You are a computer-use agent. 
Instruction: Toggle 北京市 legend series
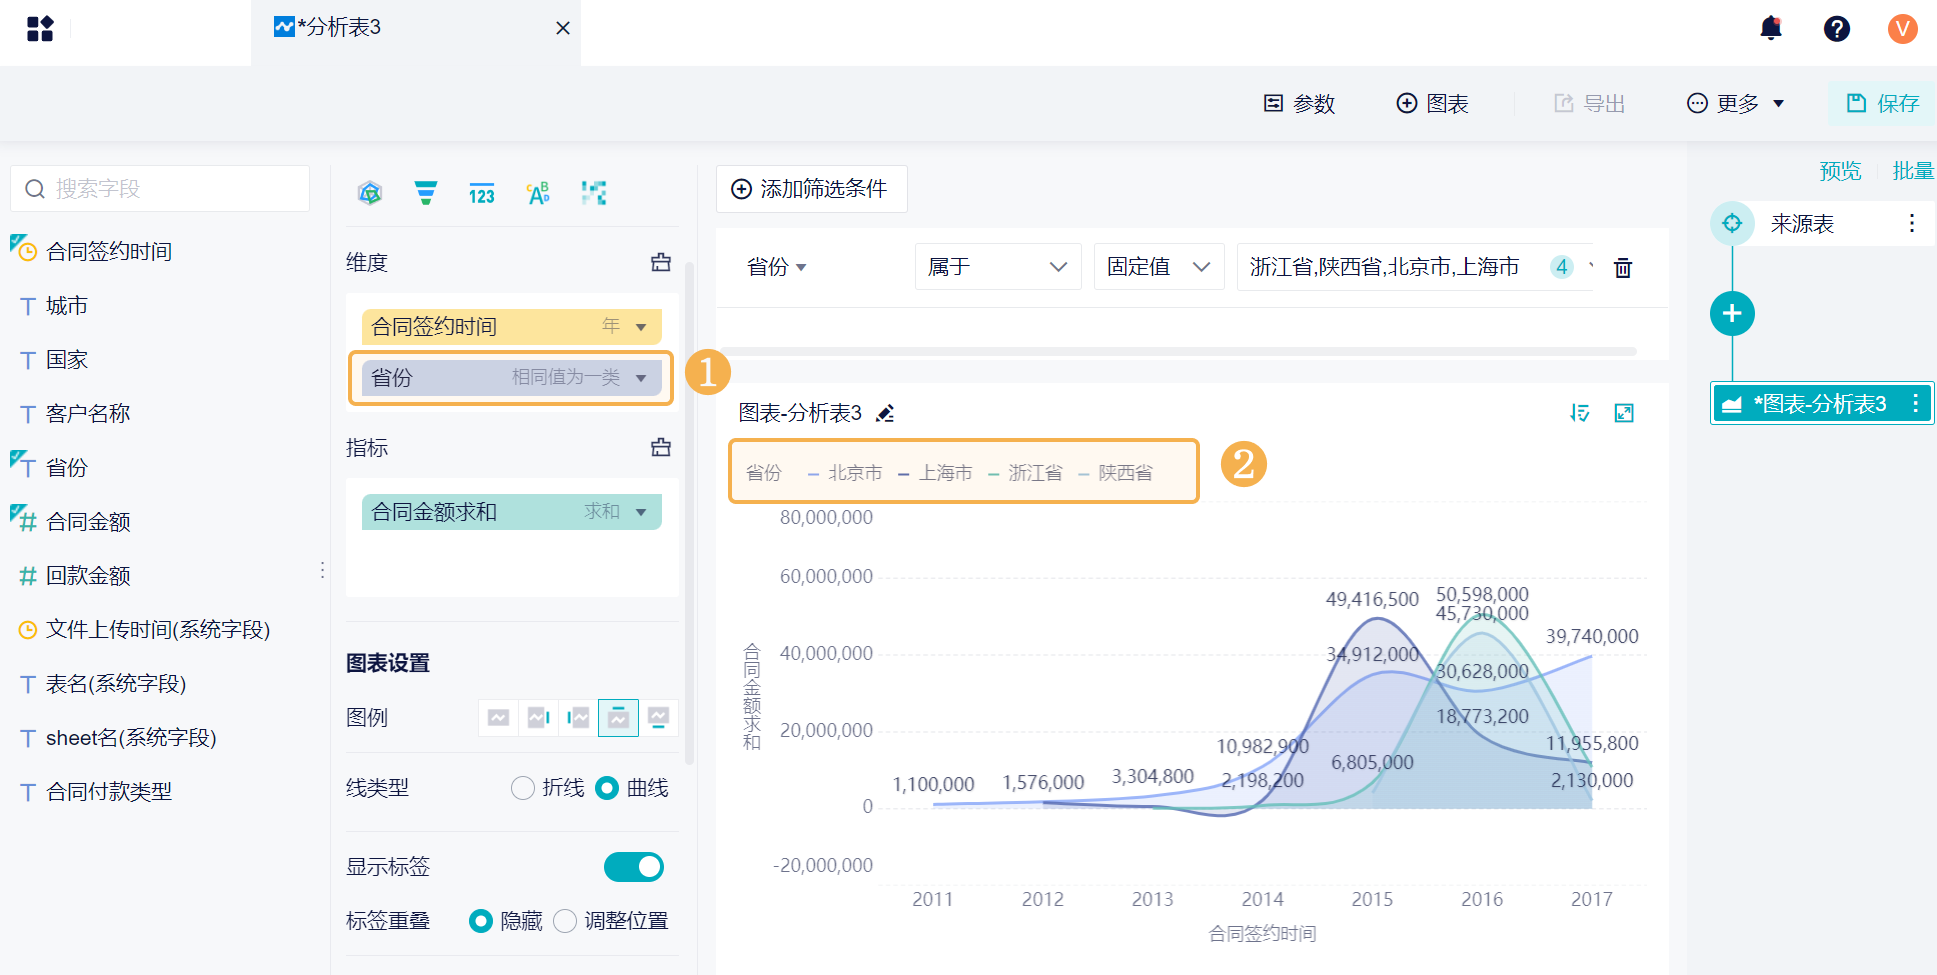[x=845, y=473]
